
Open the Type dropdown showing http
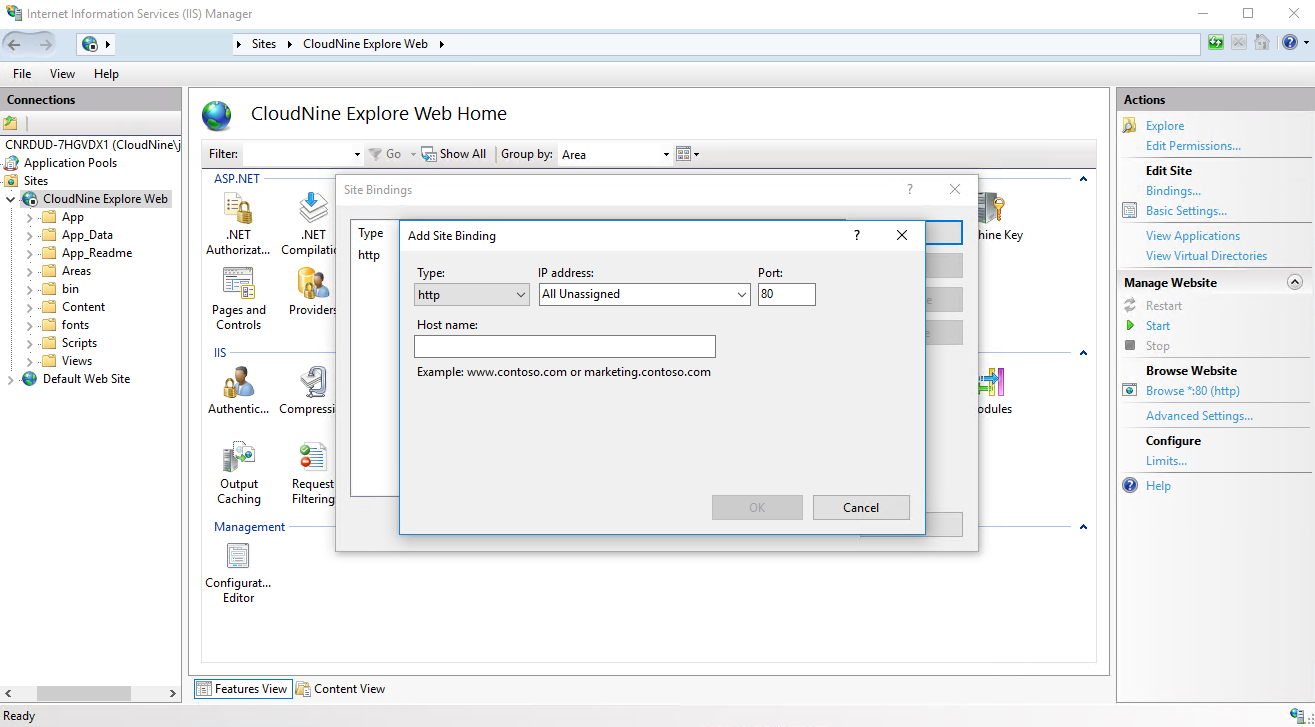point(472,294)
